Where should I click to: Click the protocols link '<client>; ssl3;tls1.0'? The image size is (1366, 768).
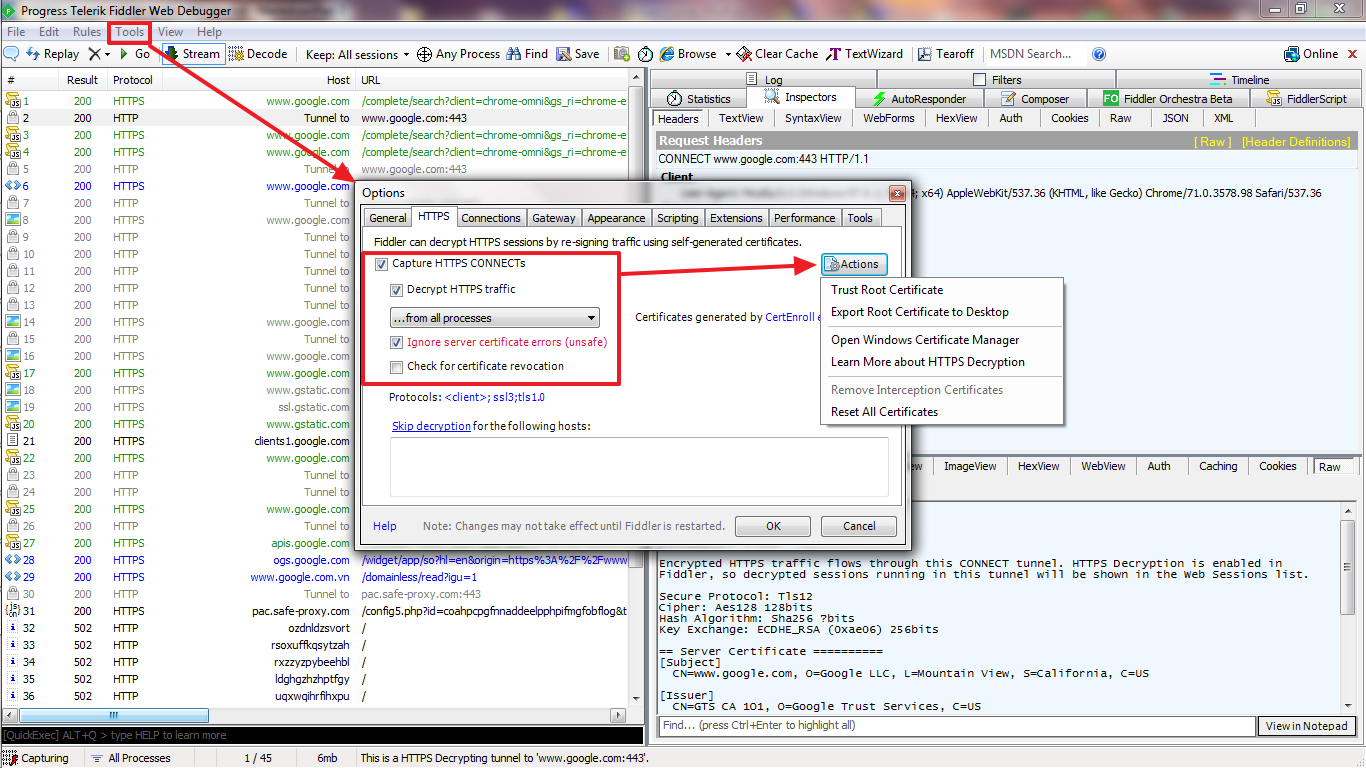point(494,397)
